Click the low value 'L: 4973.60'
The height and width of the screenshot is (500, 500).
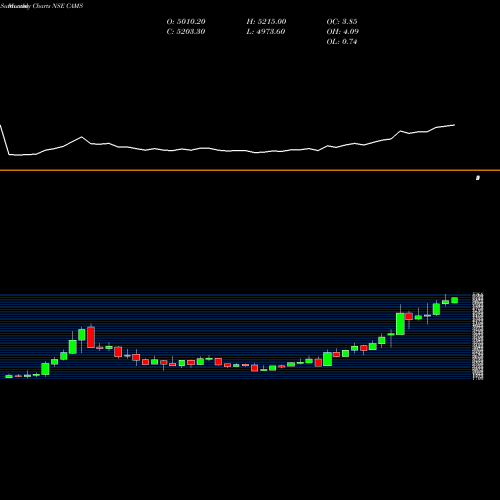(266, 32)
